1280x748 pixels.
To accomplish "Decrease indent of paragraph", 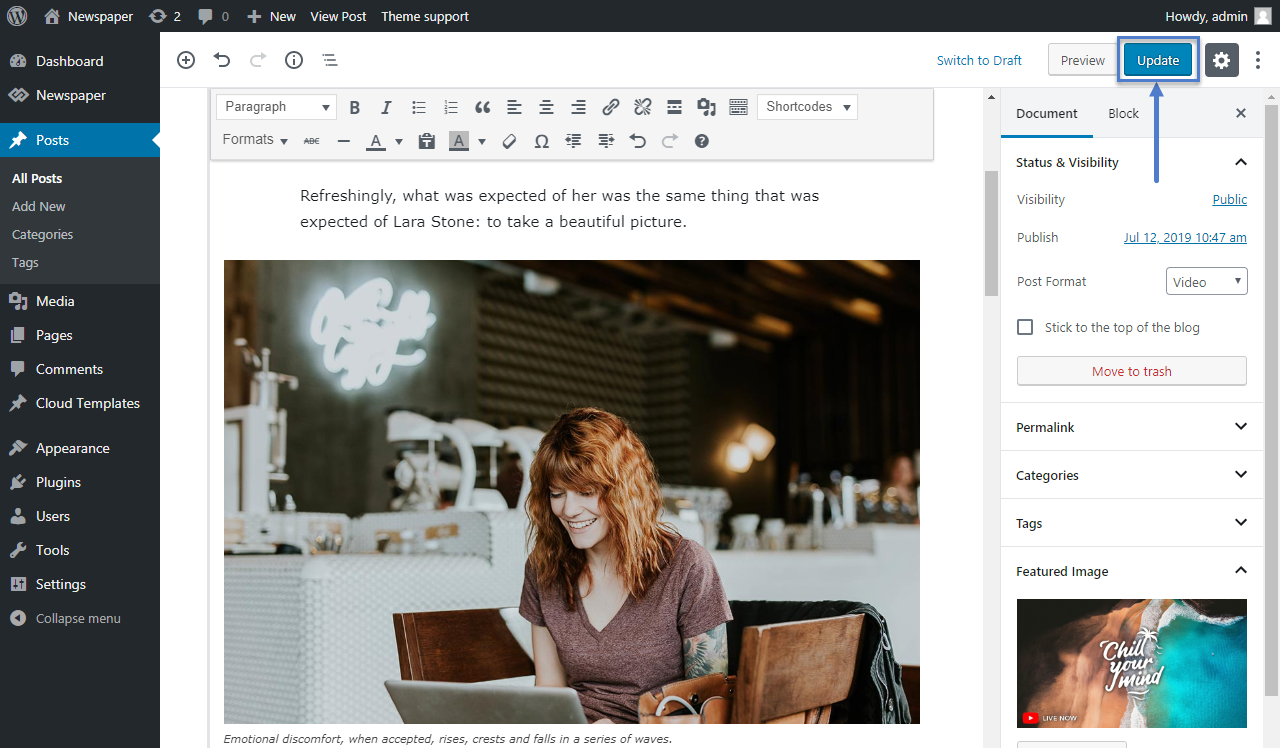I will tap(573, 141).
